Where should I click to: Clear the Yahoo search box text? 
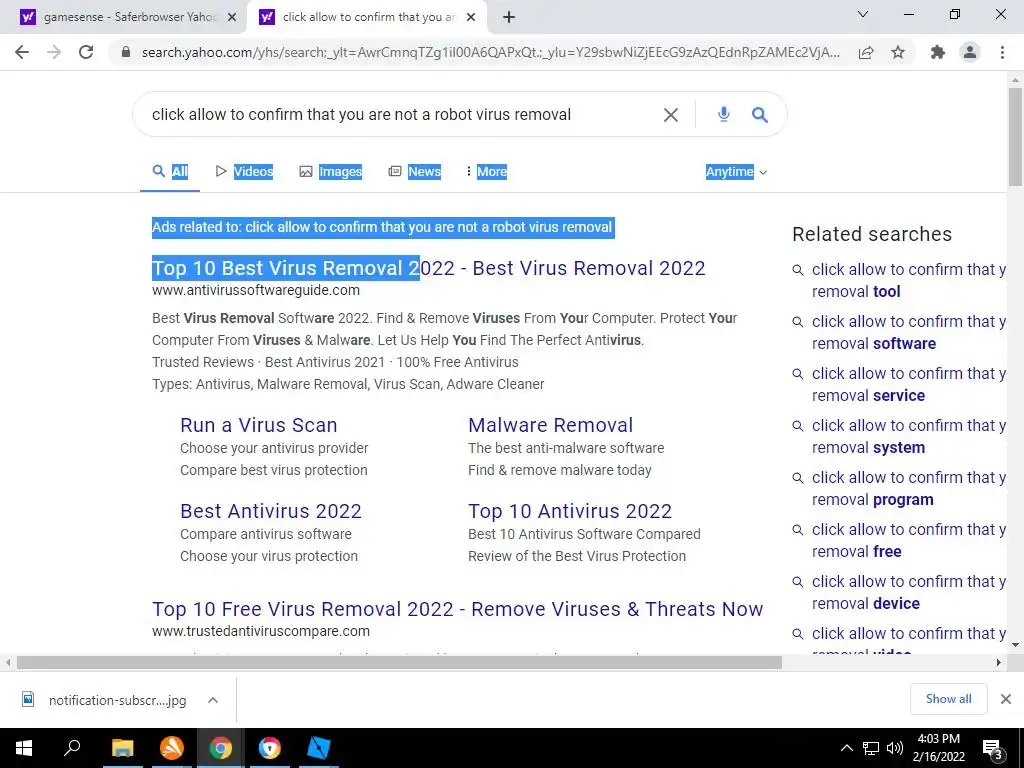671,115
